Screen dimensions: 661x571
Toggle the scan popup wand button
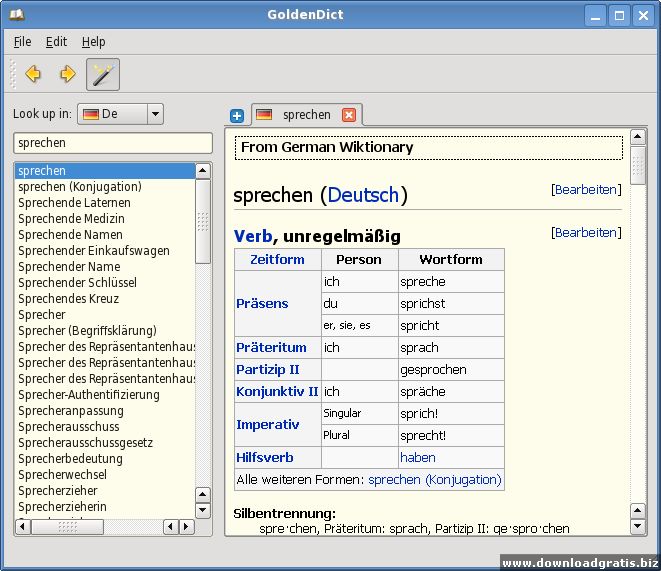coord(103,75)
